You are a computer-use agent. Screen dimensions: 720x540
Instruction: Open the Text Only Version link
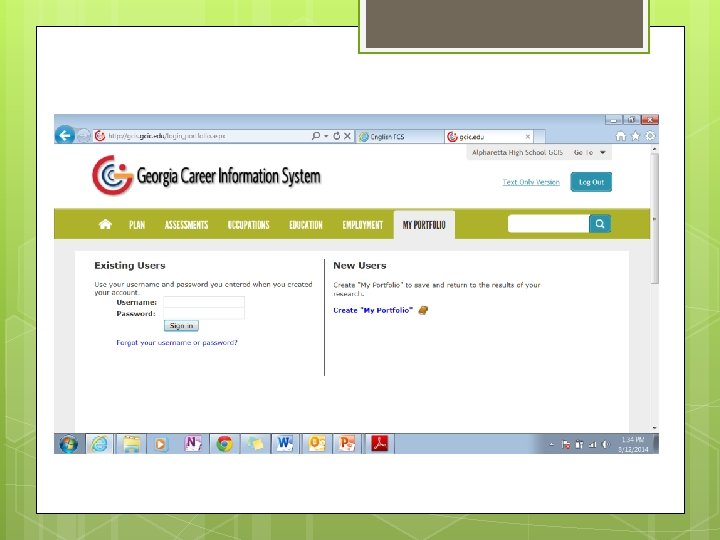531,182
